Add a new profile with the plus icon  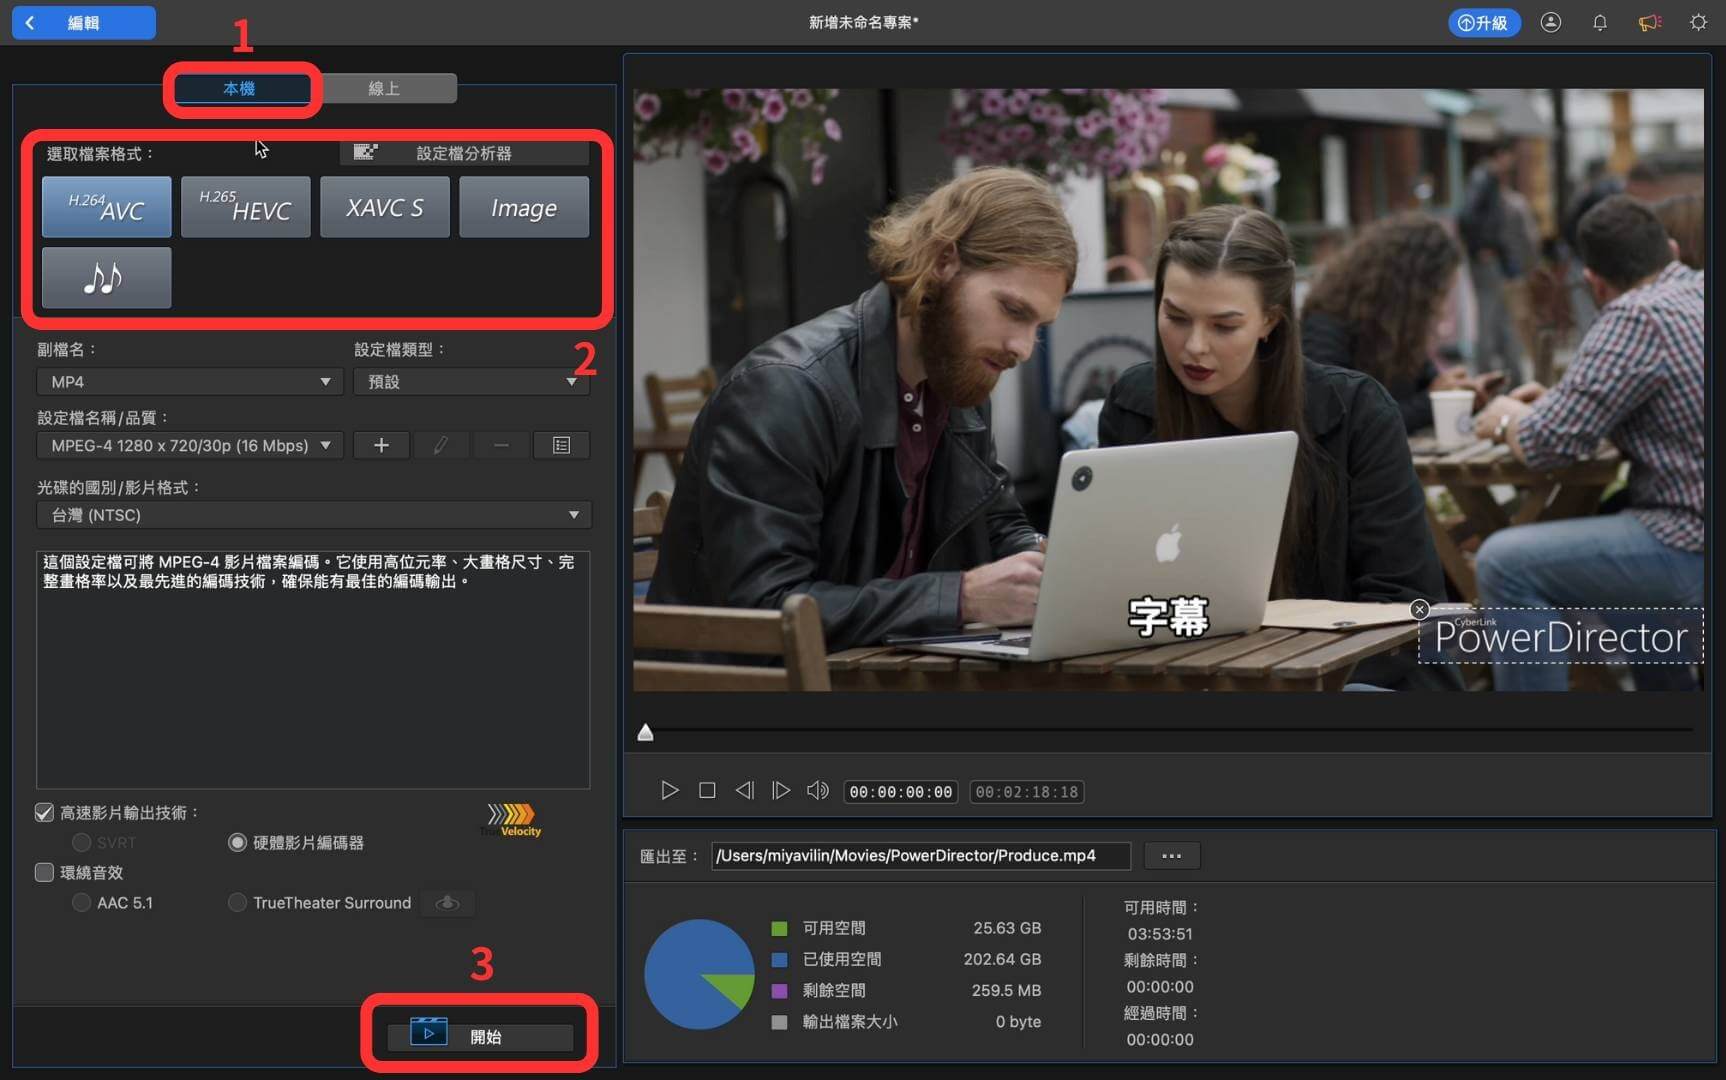(x=381, y=445)
